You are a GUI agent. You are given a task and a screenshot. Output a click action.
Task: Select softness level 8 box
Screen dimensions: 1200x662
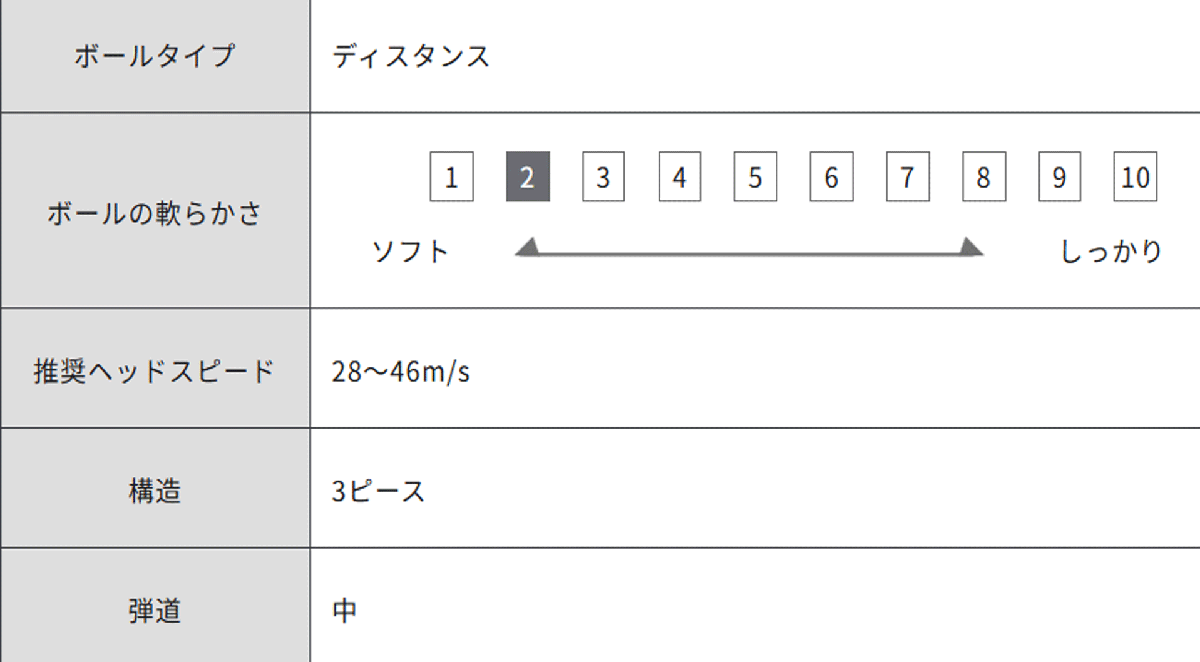(983, 178)
